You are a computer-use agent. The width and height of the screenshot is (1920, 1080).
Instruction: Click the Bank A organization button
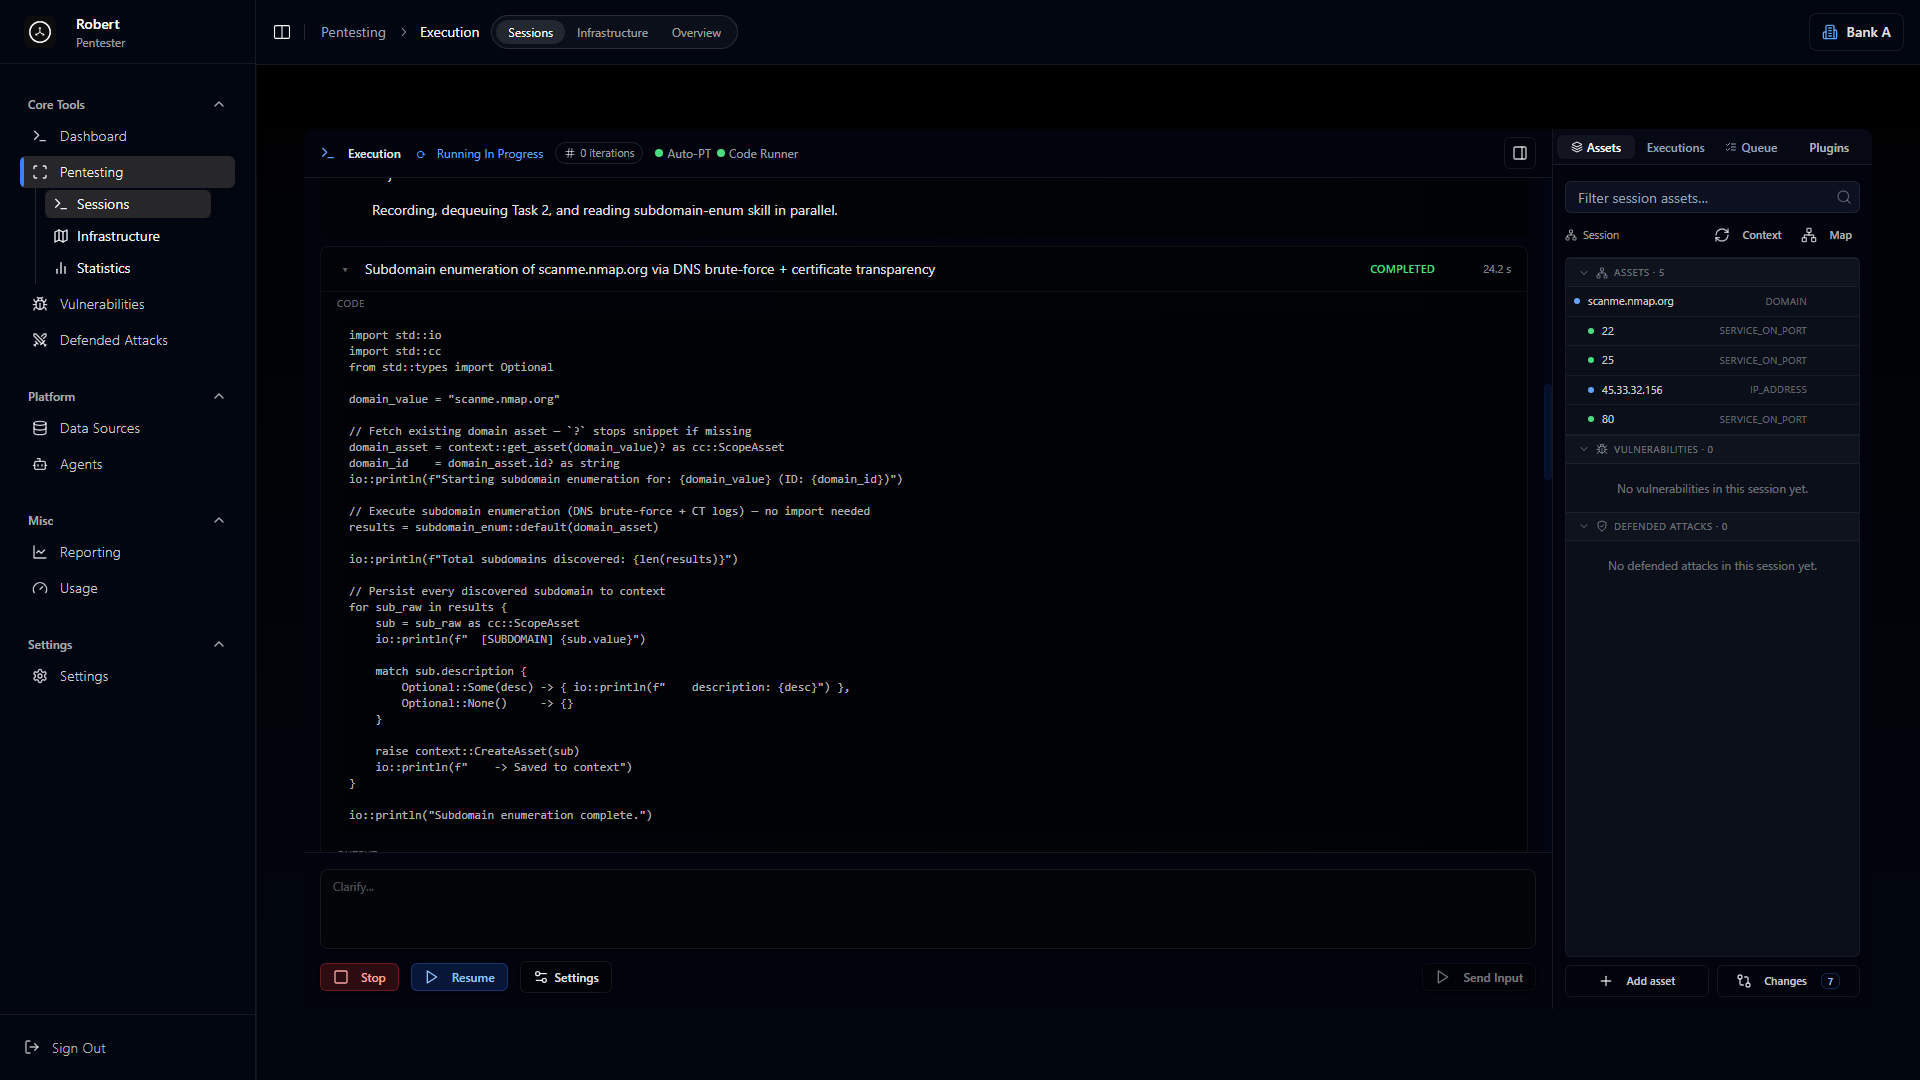point(1856,32)
